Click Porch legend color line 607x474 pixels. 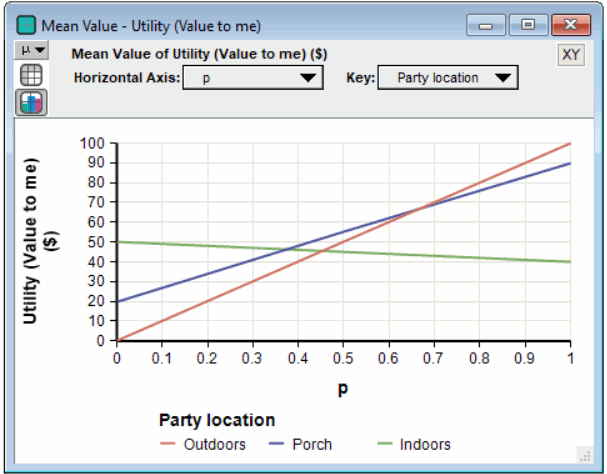pos(276,444)
